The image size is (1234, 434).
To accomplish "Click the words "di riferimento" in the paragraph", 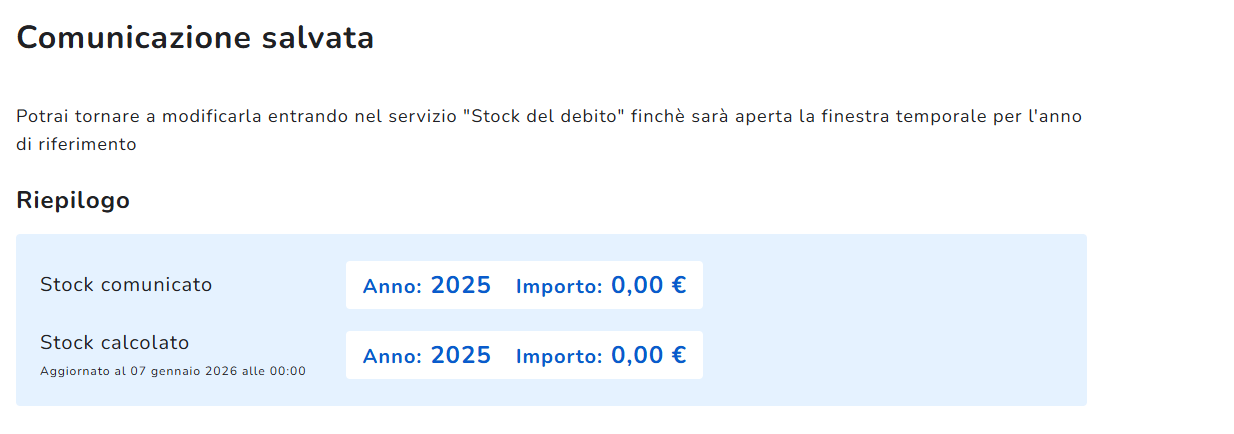I will click(76, 144).
